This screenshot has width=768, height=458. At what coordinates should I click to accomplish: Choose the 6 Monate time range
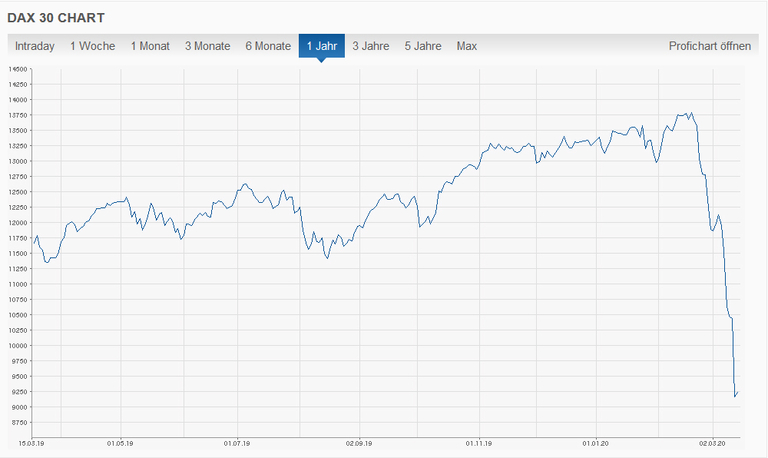click(x=268, y=46)
